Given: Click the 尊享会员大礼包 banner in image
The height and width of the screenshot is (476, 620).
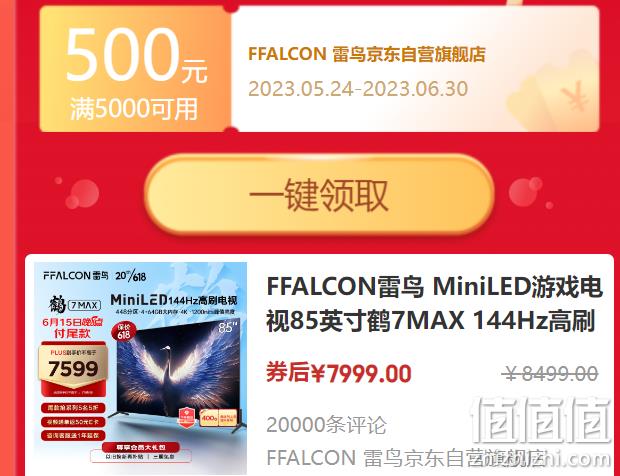Looking at the screenshot, I should [x=141, y=448].
